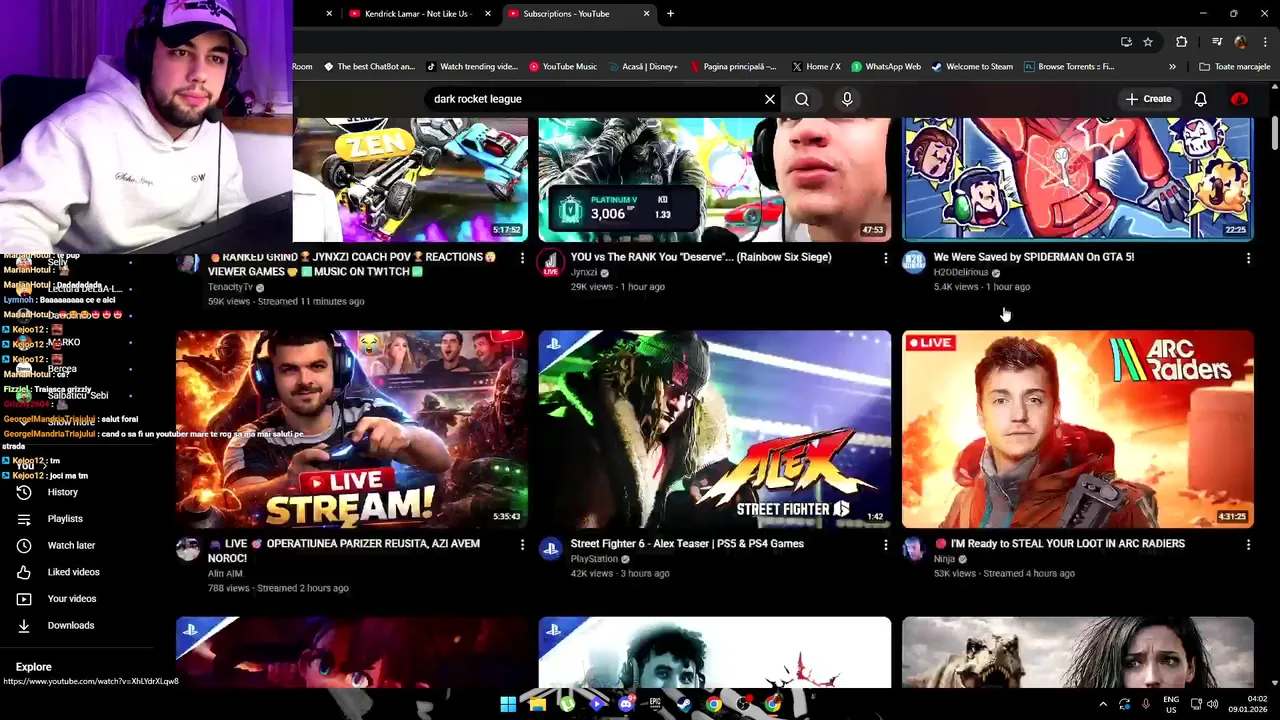Viewport: 1280px width, 720px height.
Task: Open more options for Alin AIM live stream
Action: [x=522, y=544]
